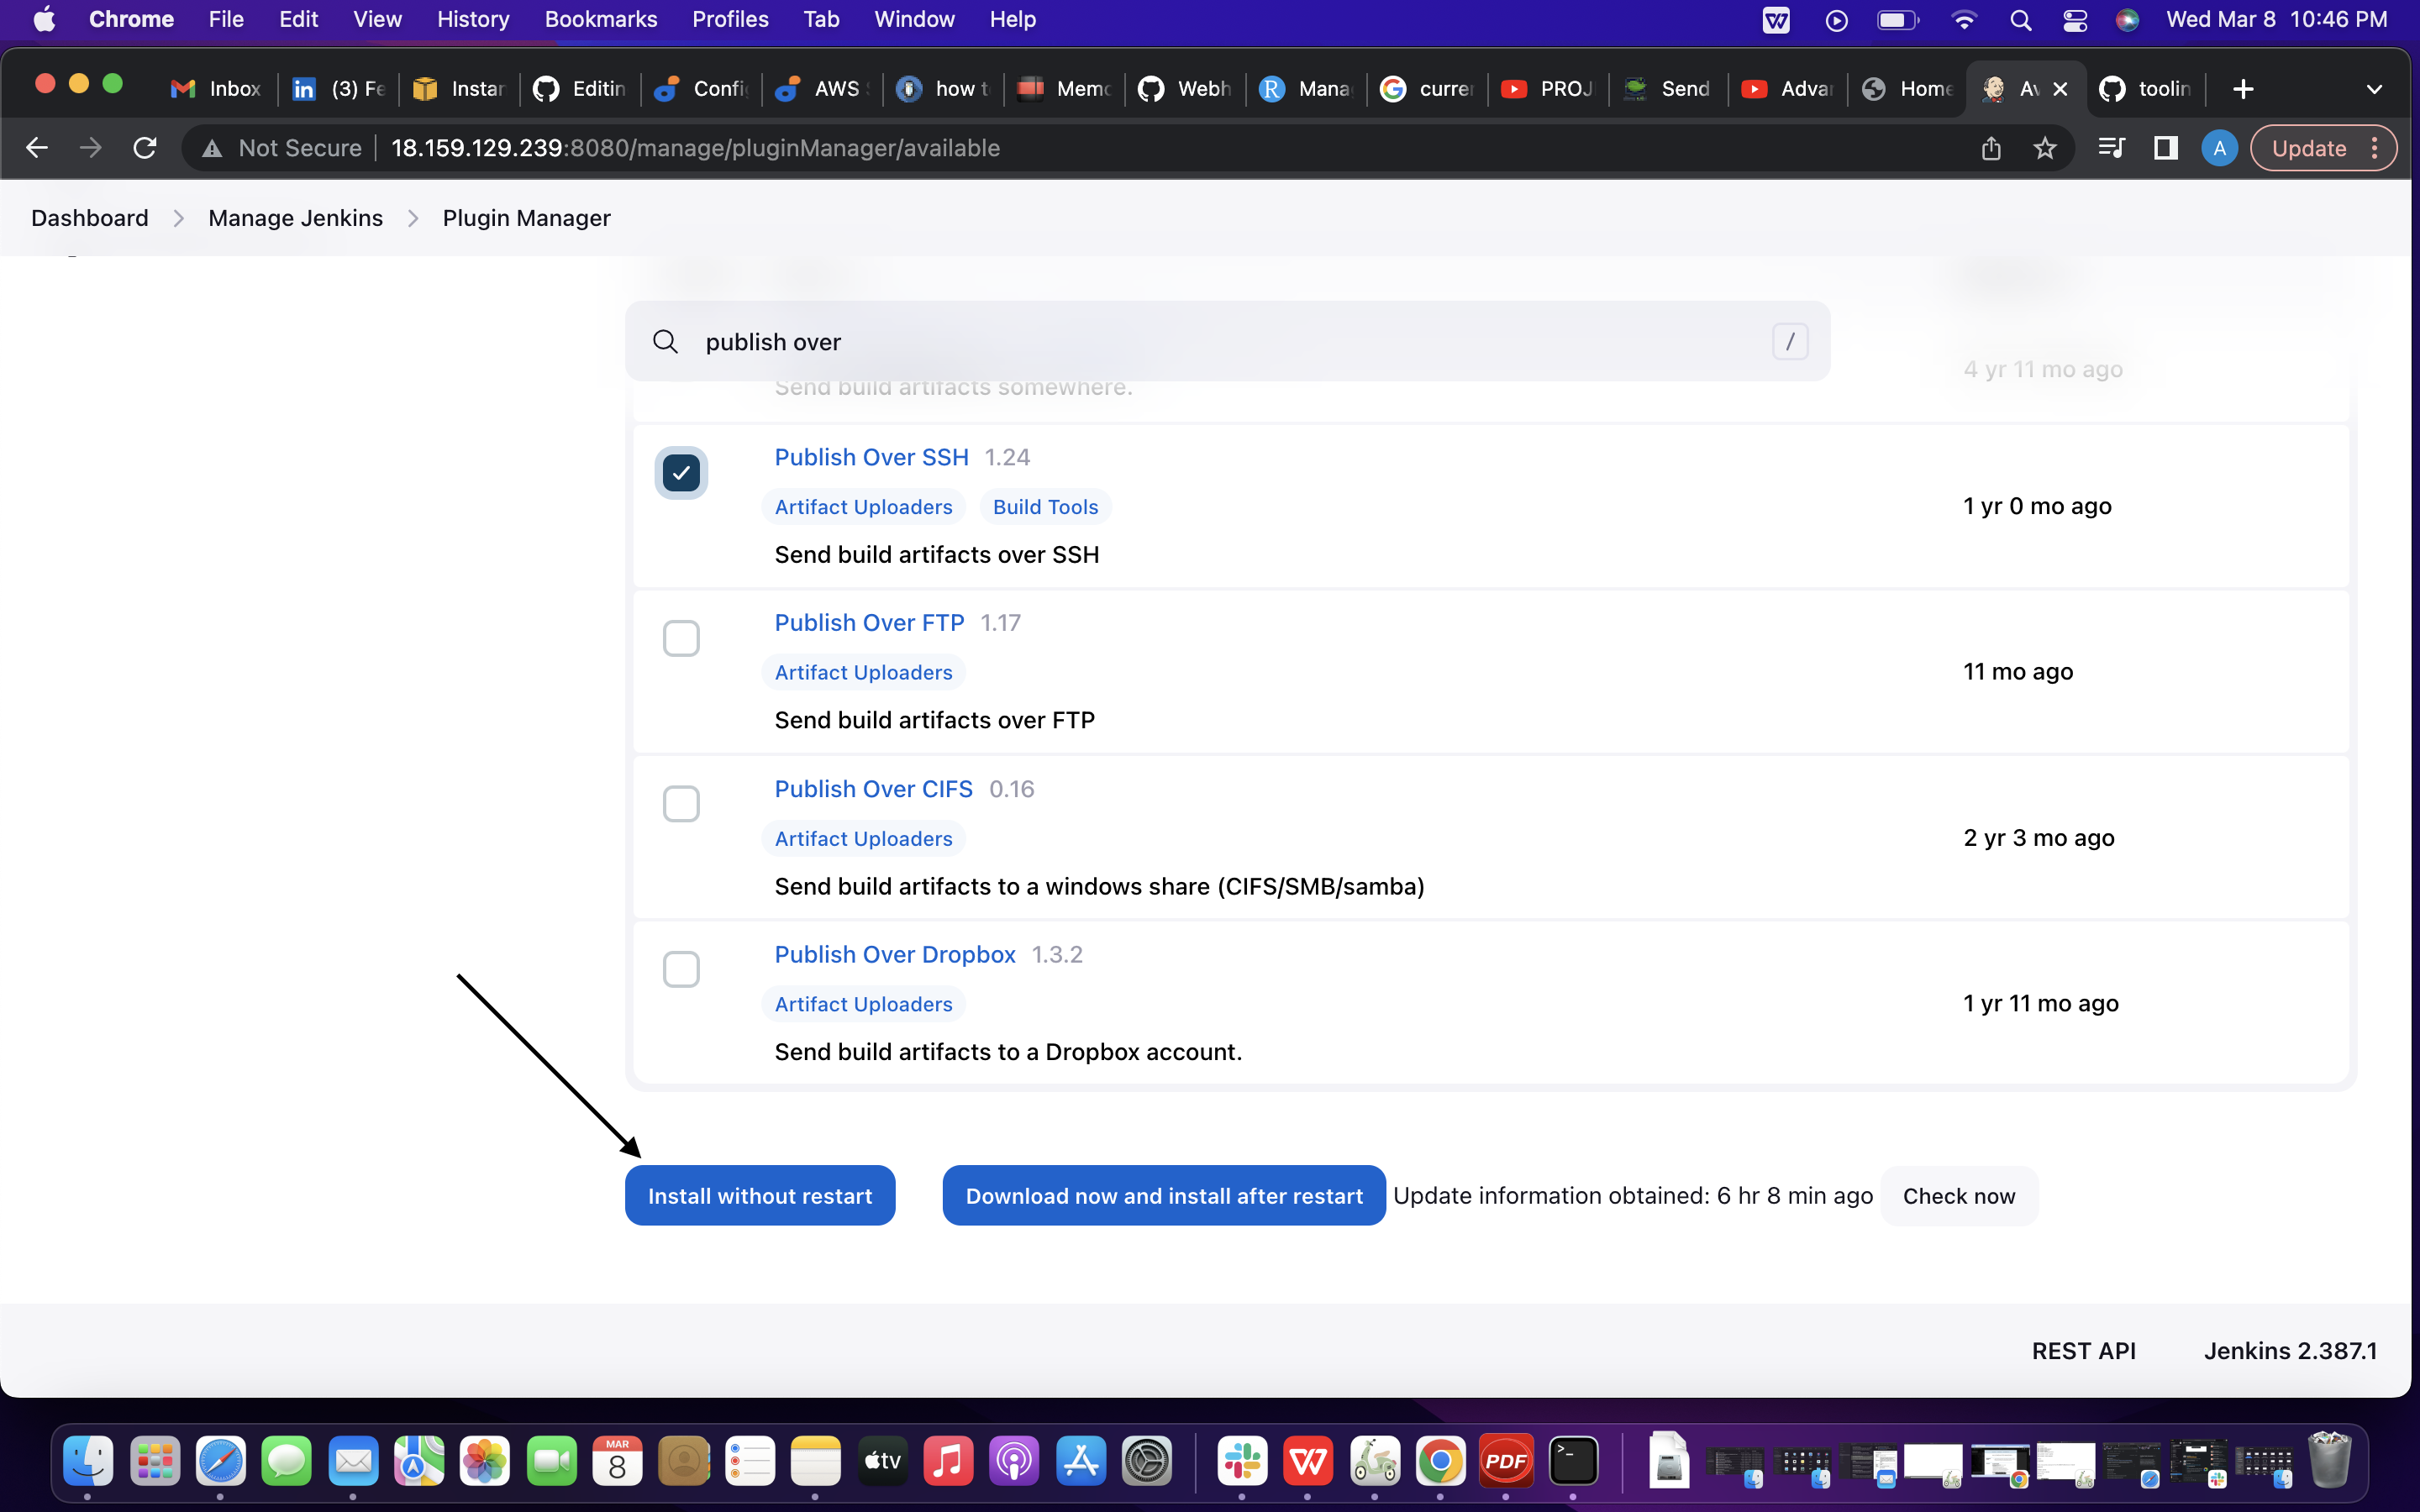Click Download now and install after restart

pos(1164,1195)
